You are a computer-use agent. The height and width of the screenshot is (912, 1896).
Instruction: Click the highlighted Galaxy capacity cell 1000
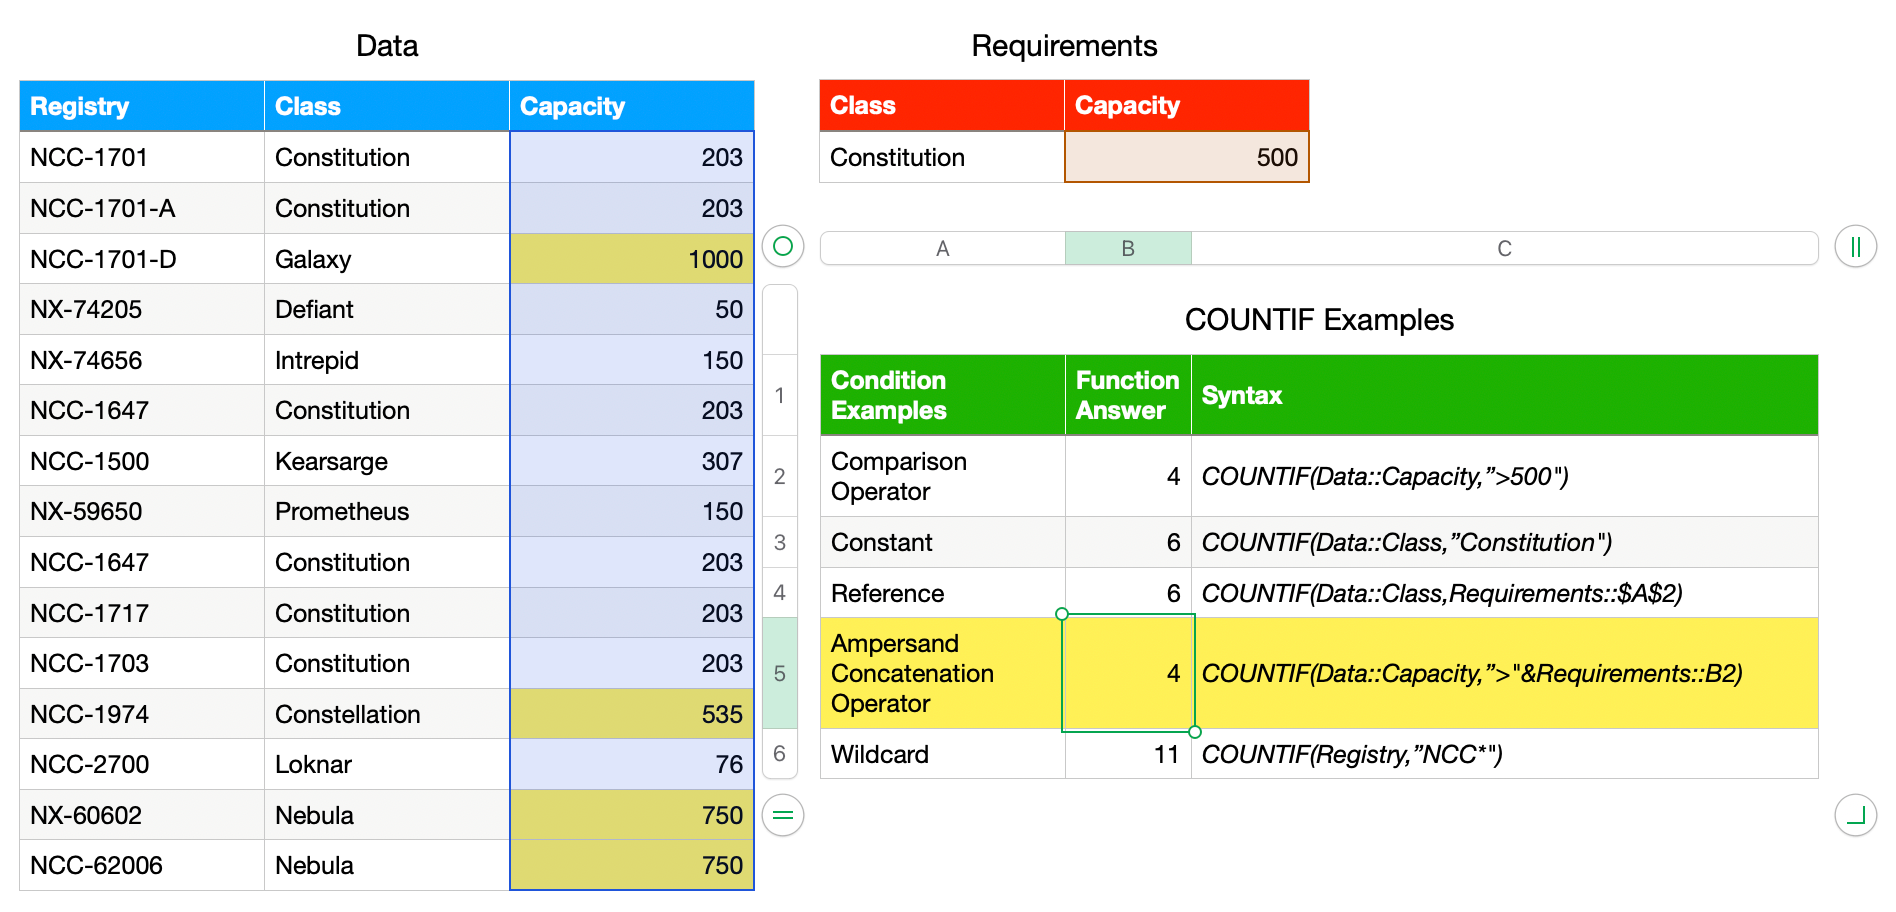(632, 259)
